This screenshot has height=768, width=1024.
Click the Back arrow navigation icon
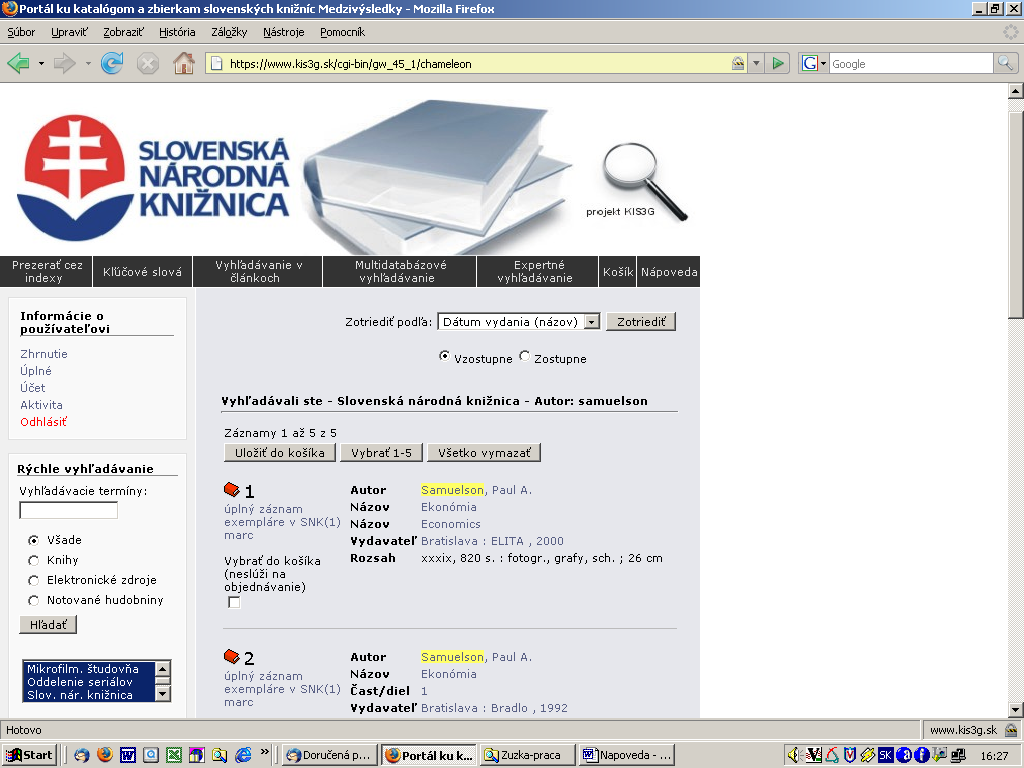[x=18, y=63]
